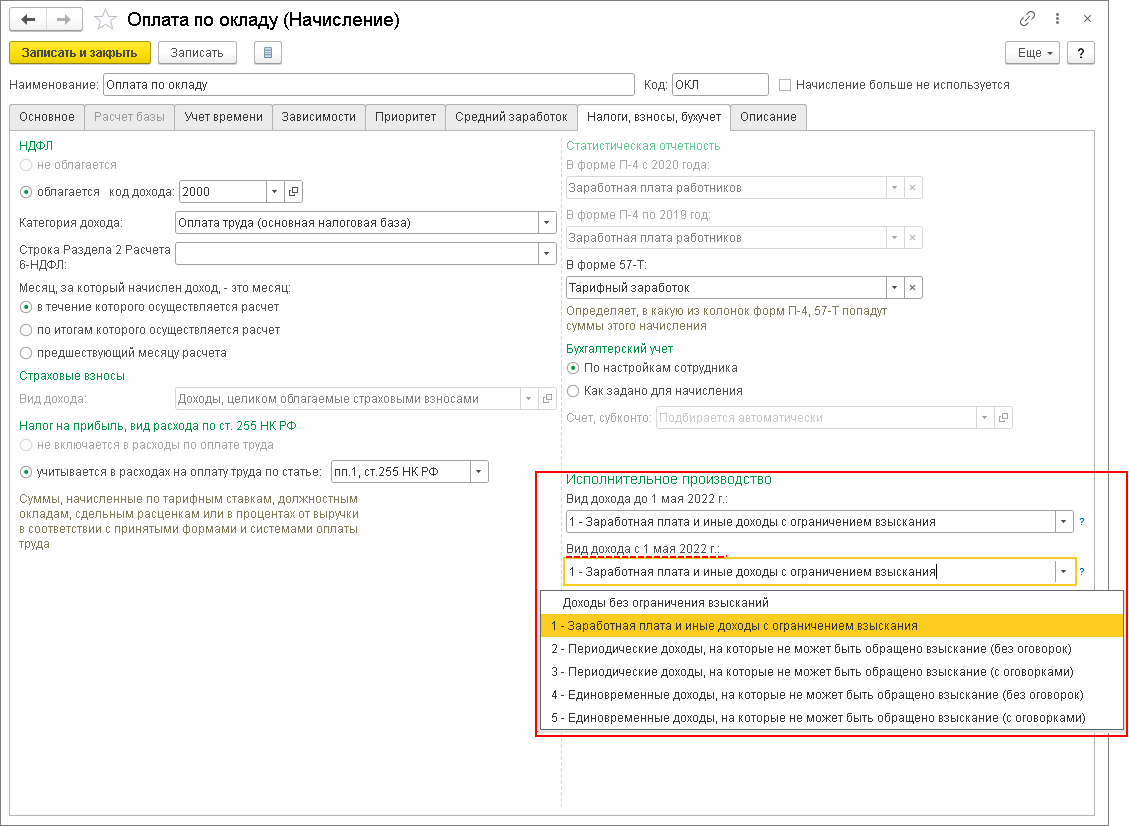Clear the 'В форме 57-Т' field
The width and height of the screenshot is (1129, 826).
click(x=912, y=287)
